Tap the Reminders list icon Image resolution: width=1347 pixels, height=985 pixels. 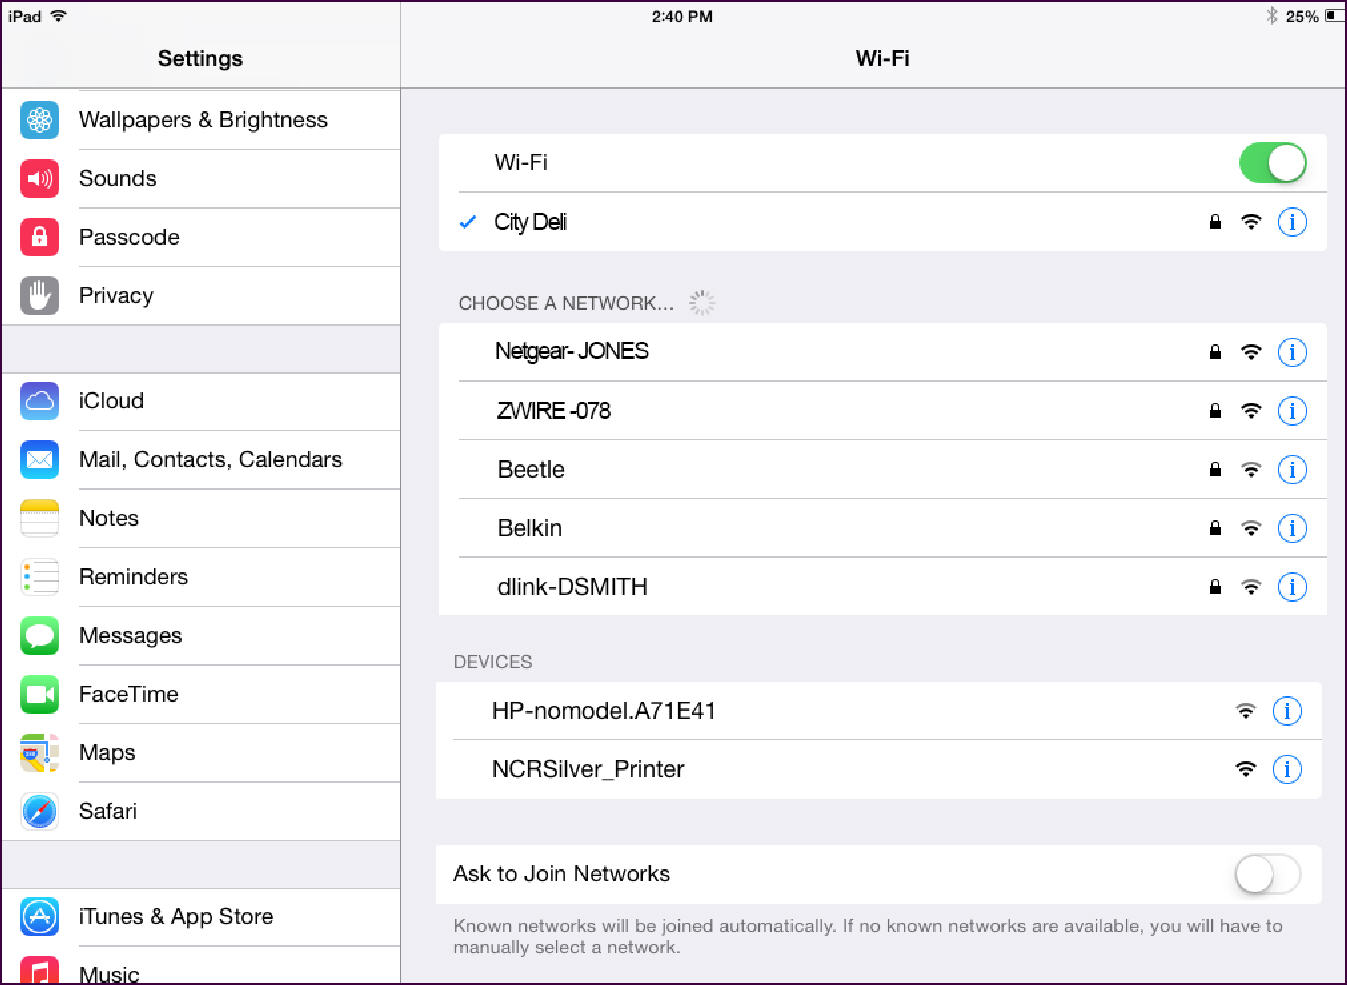tap(39, 577)
